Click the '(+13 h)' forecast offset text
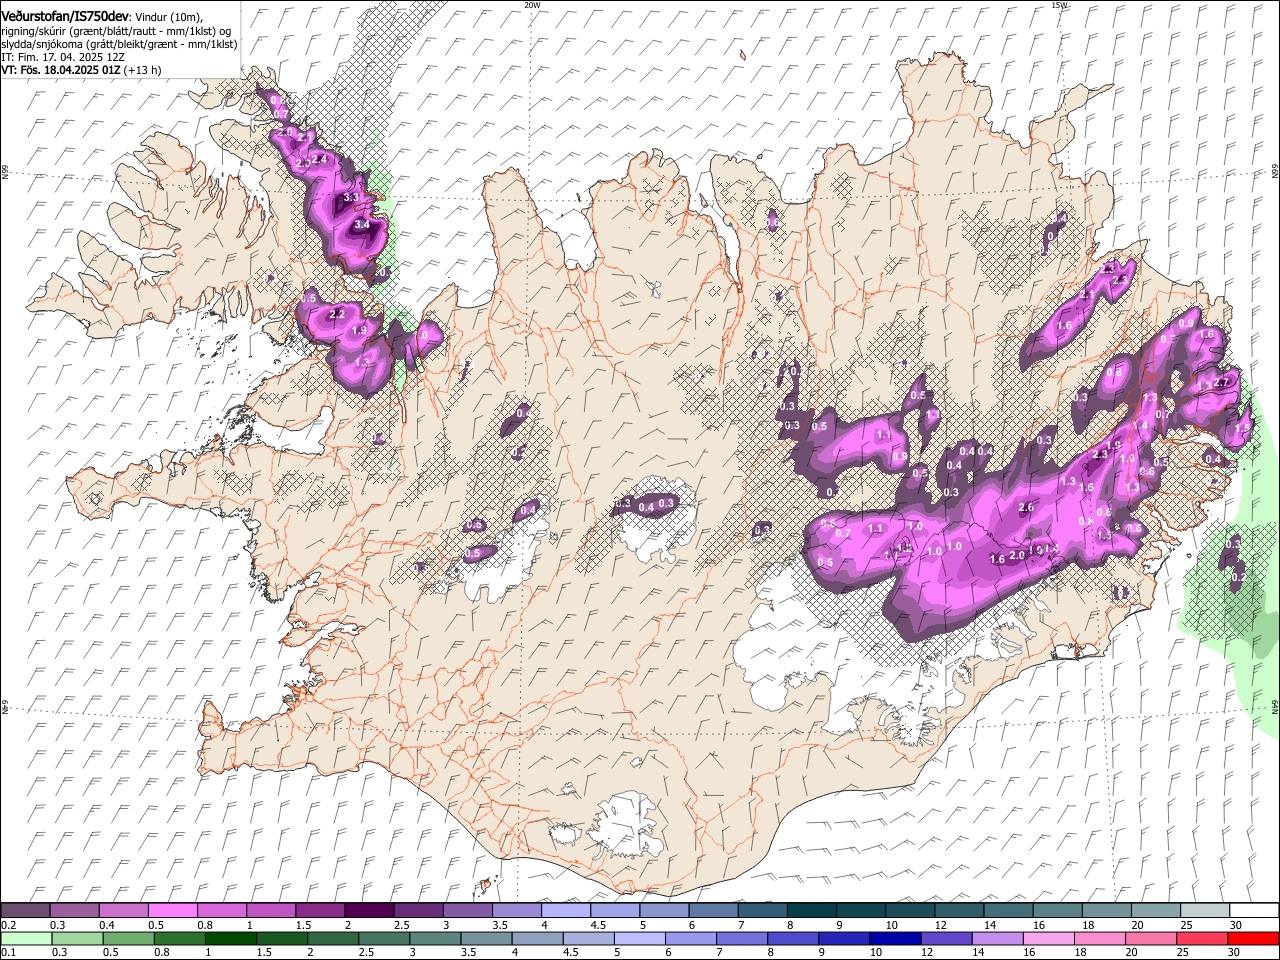 (x=143, y=71)
